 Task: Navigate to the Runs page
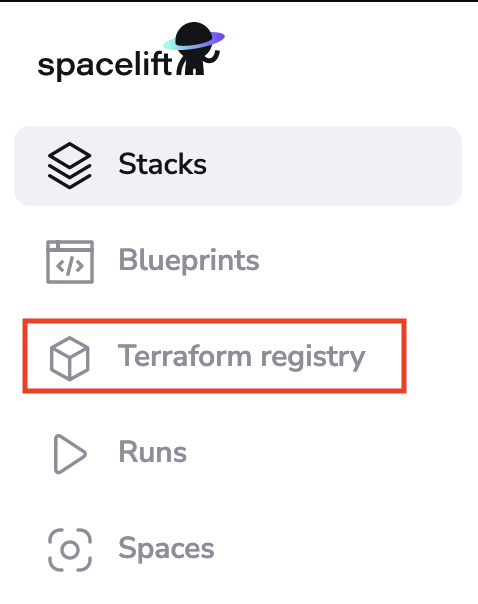(238, 454)
